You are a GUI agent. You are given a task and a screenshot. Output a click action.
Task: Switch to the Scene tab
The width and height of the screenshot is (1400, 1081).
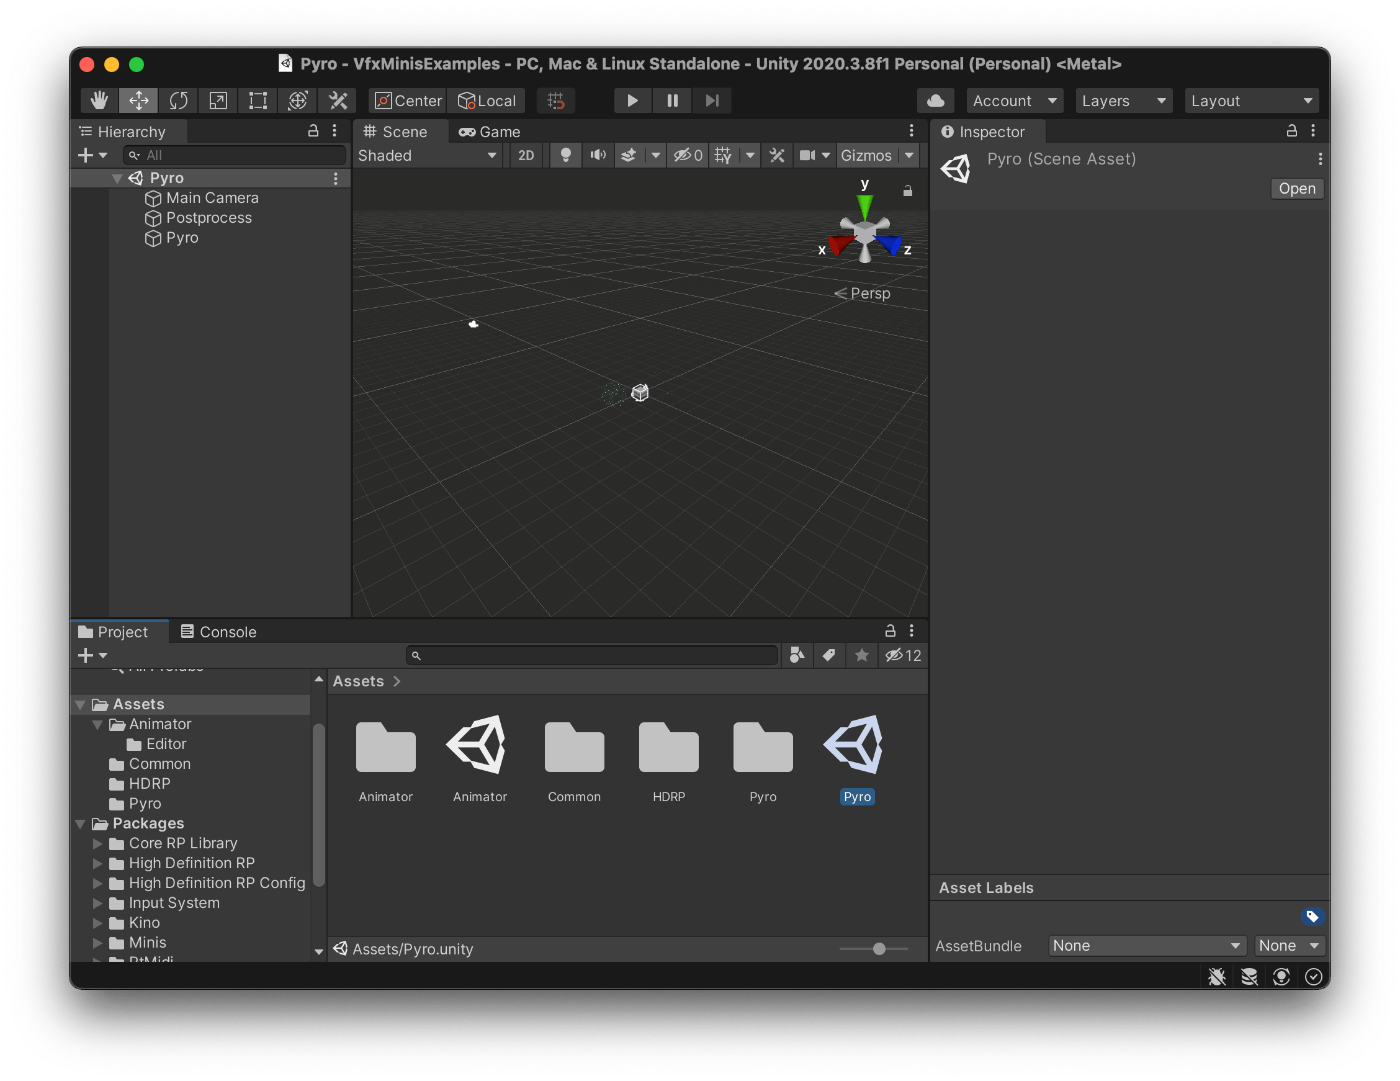pos(395,131)
